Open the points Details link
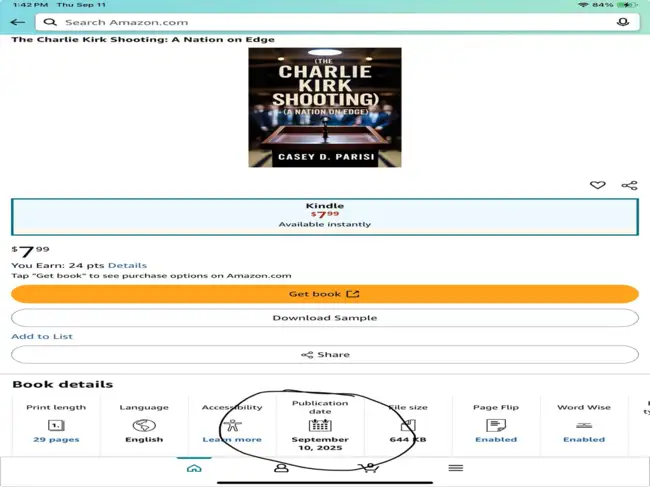 click(x=127, y=265)
